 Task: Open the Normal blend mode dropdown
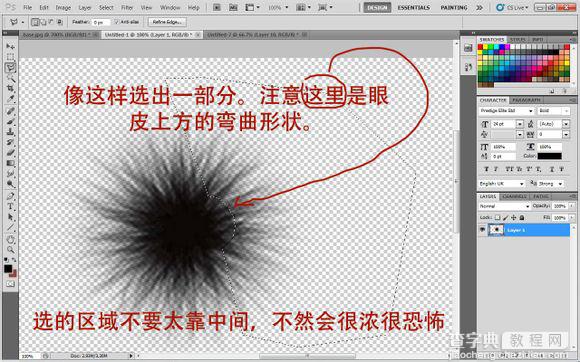tap(505, 206)
